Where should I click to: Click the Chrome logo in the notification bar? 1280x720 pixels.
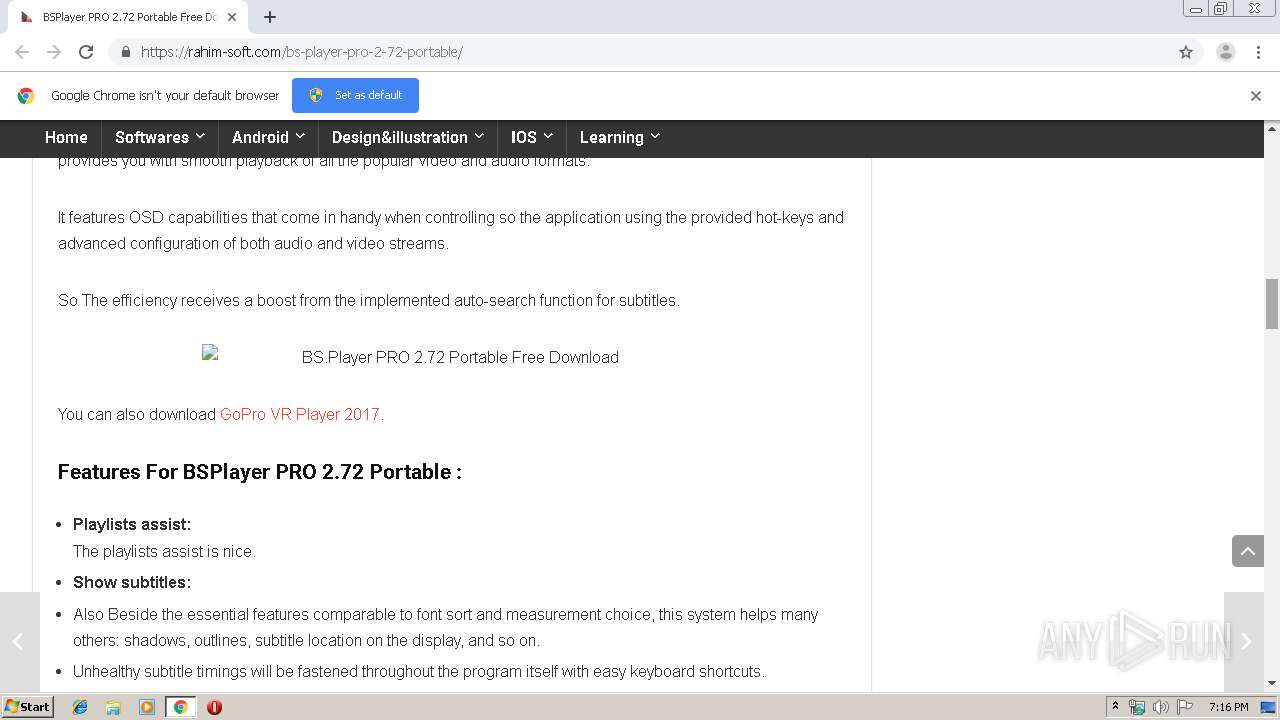click(x=26, y=96)
